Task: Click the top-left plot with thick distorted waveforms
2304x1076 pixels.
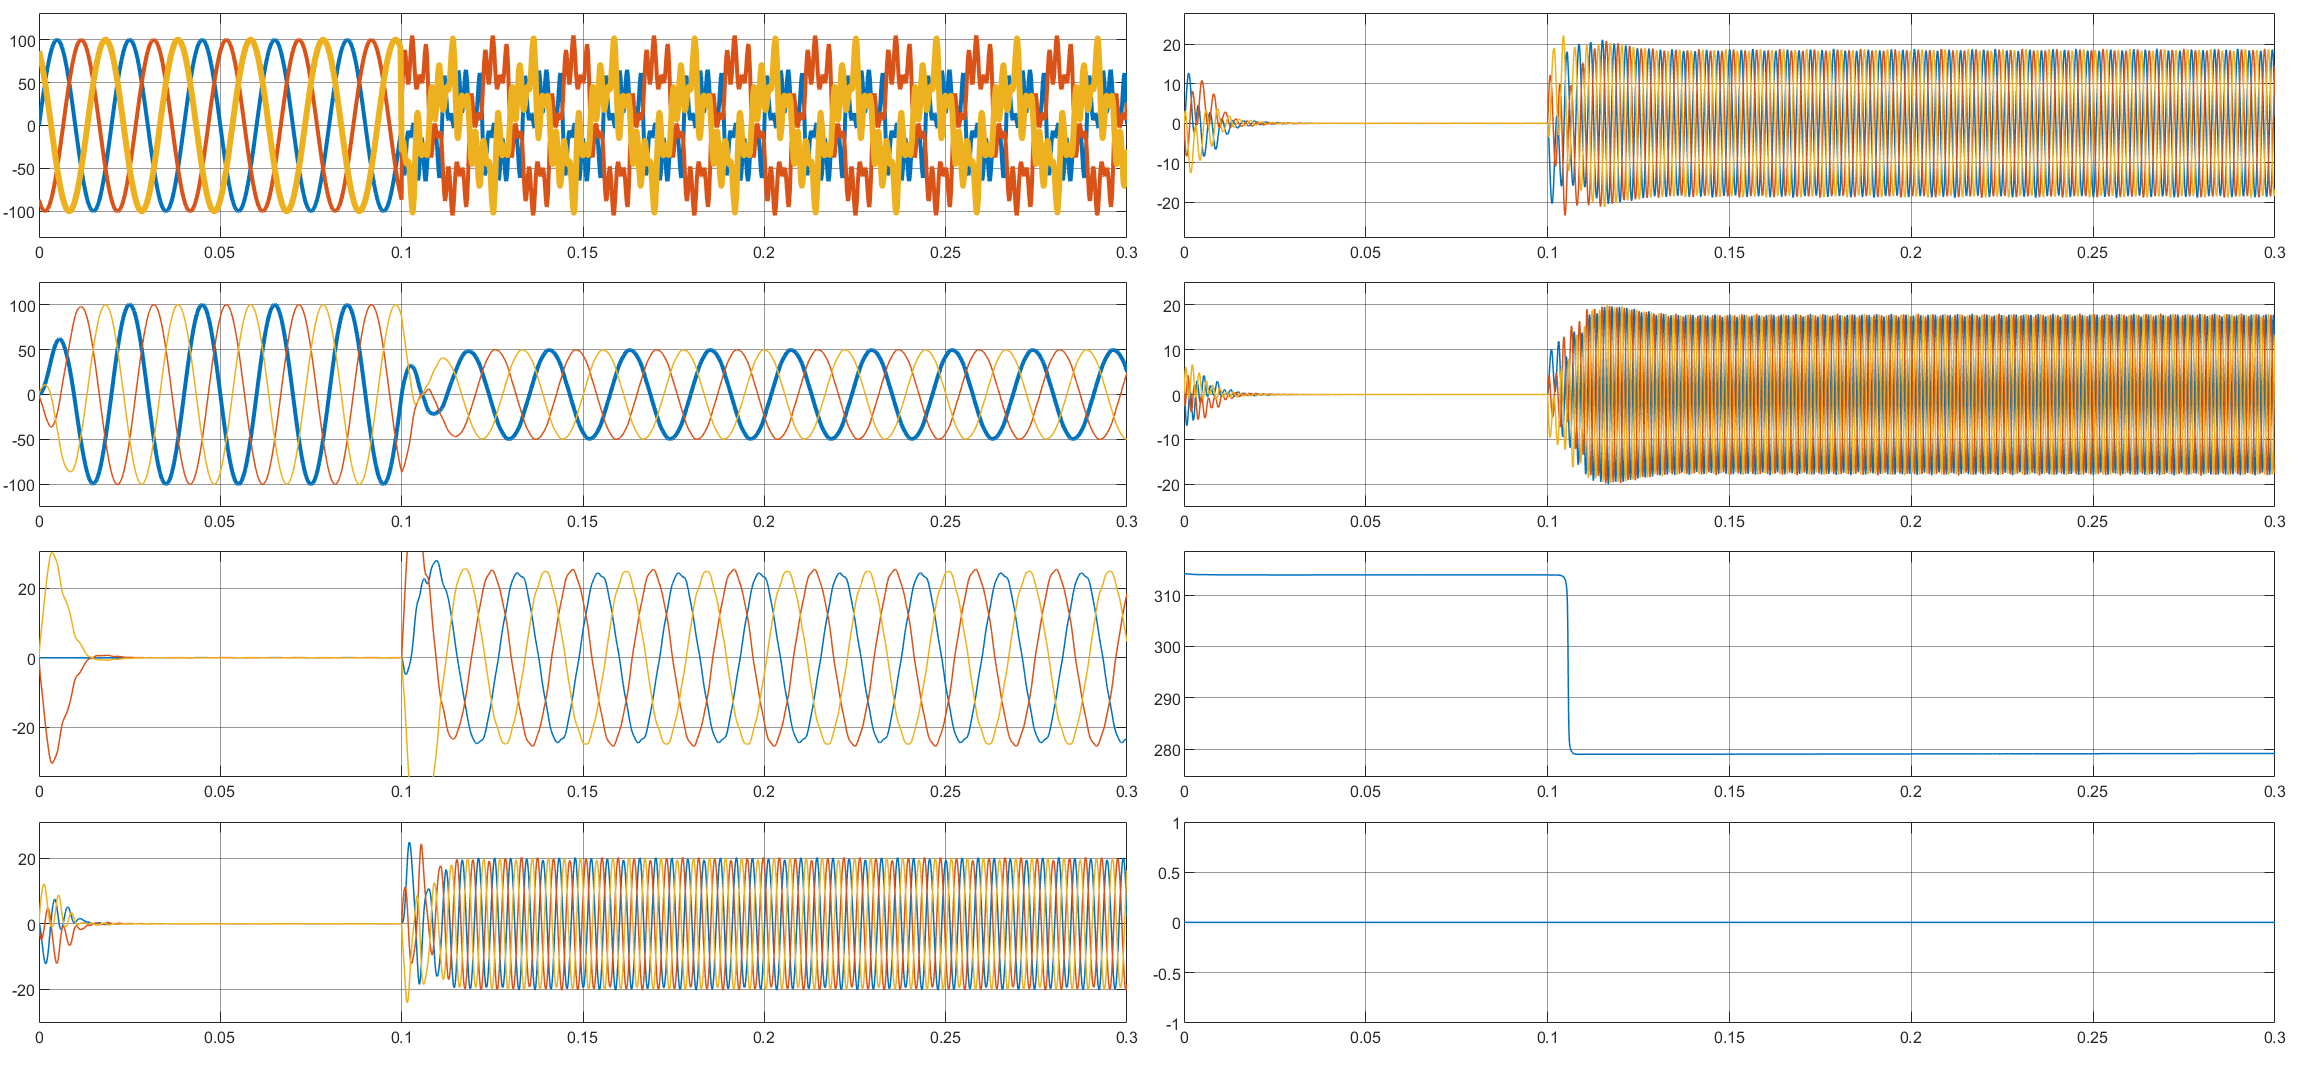Action: pyautogui.click(x=582, y=125)
